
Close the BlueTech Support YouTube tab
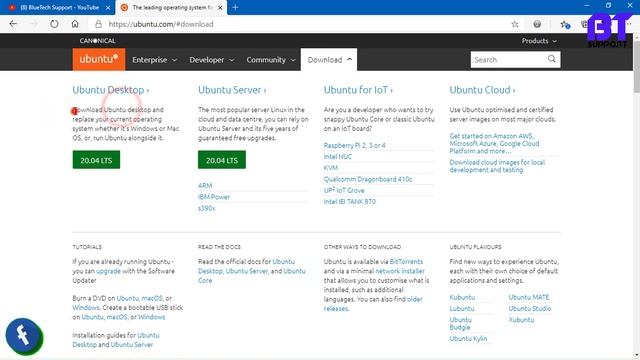point(108,7)
